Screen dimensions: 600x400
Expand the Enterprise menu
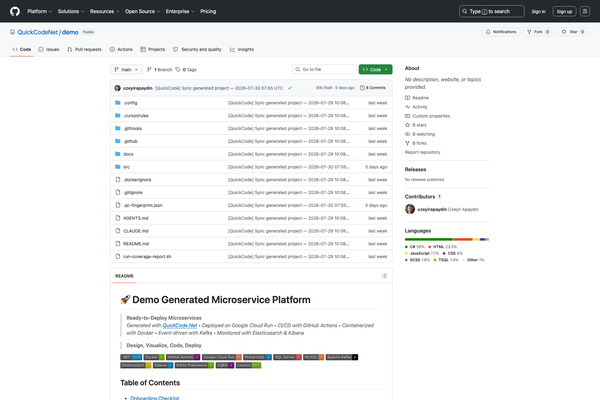180,11
